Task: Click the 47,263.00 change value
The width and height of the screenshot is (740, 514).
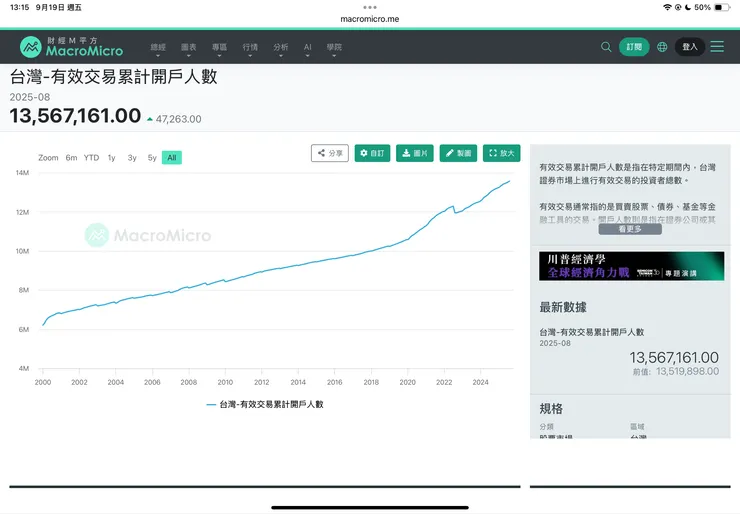Action: (178, 119)
